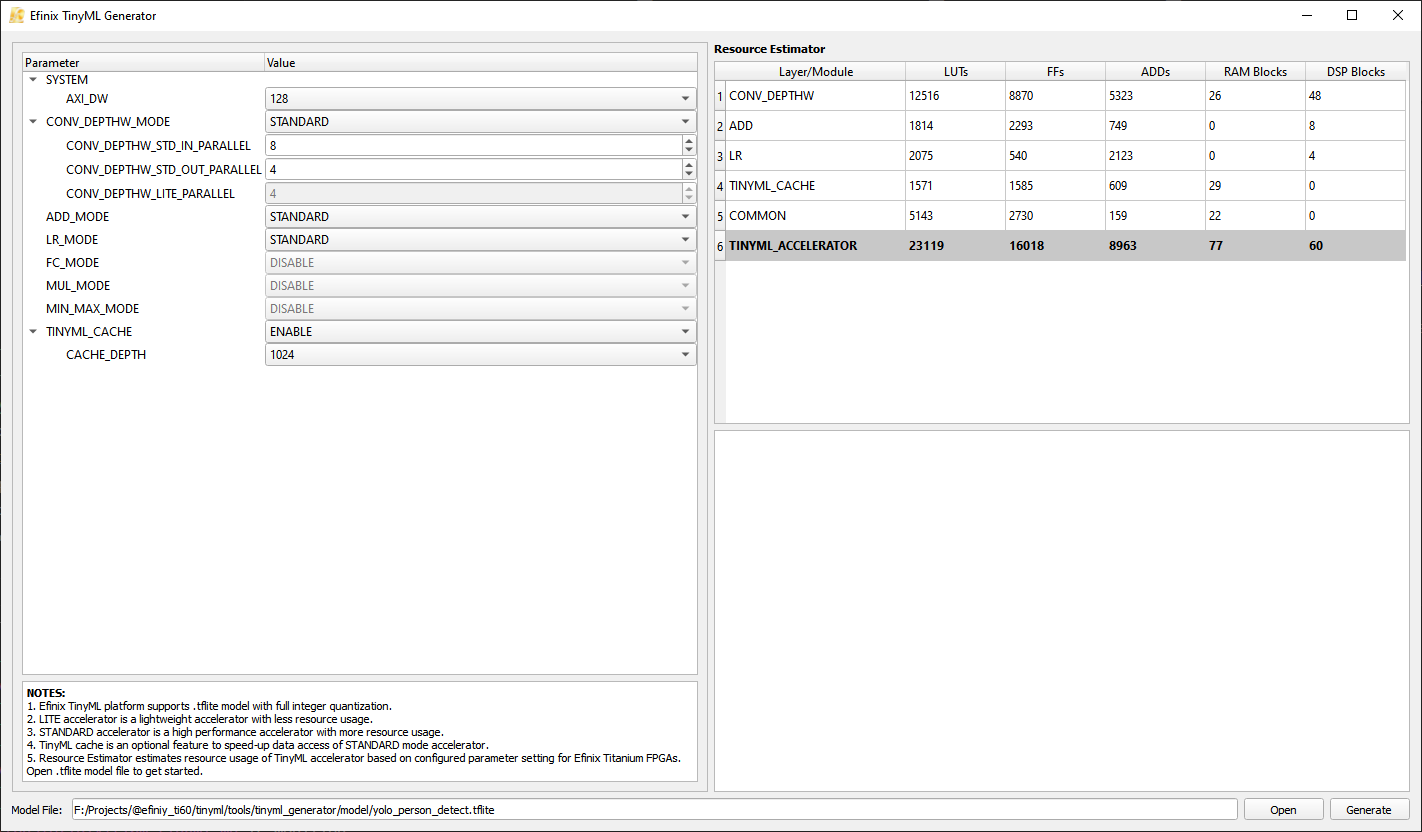Viewport: 1422px width, 832px height.
Task: Collapse the CONV_DEPTHW_MODE tree group
Action: pyautogui.click(x=33, y=122)
